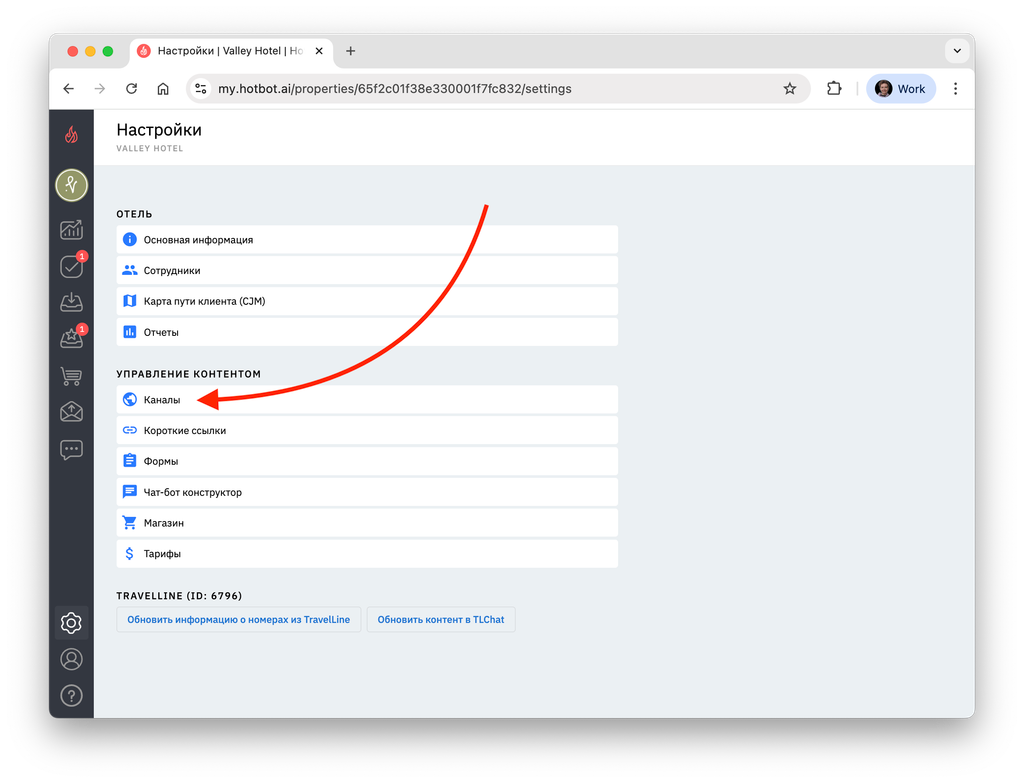Open Магазин settings row
The image size is (1024, 783).
coord(367,522)
